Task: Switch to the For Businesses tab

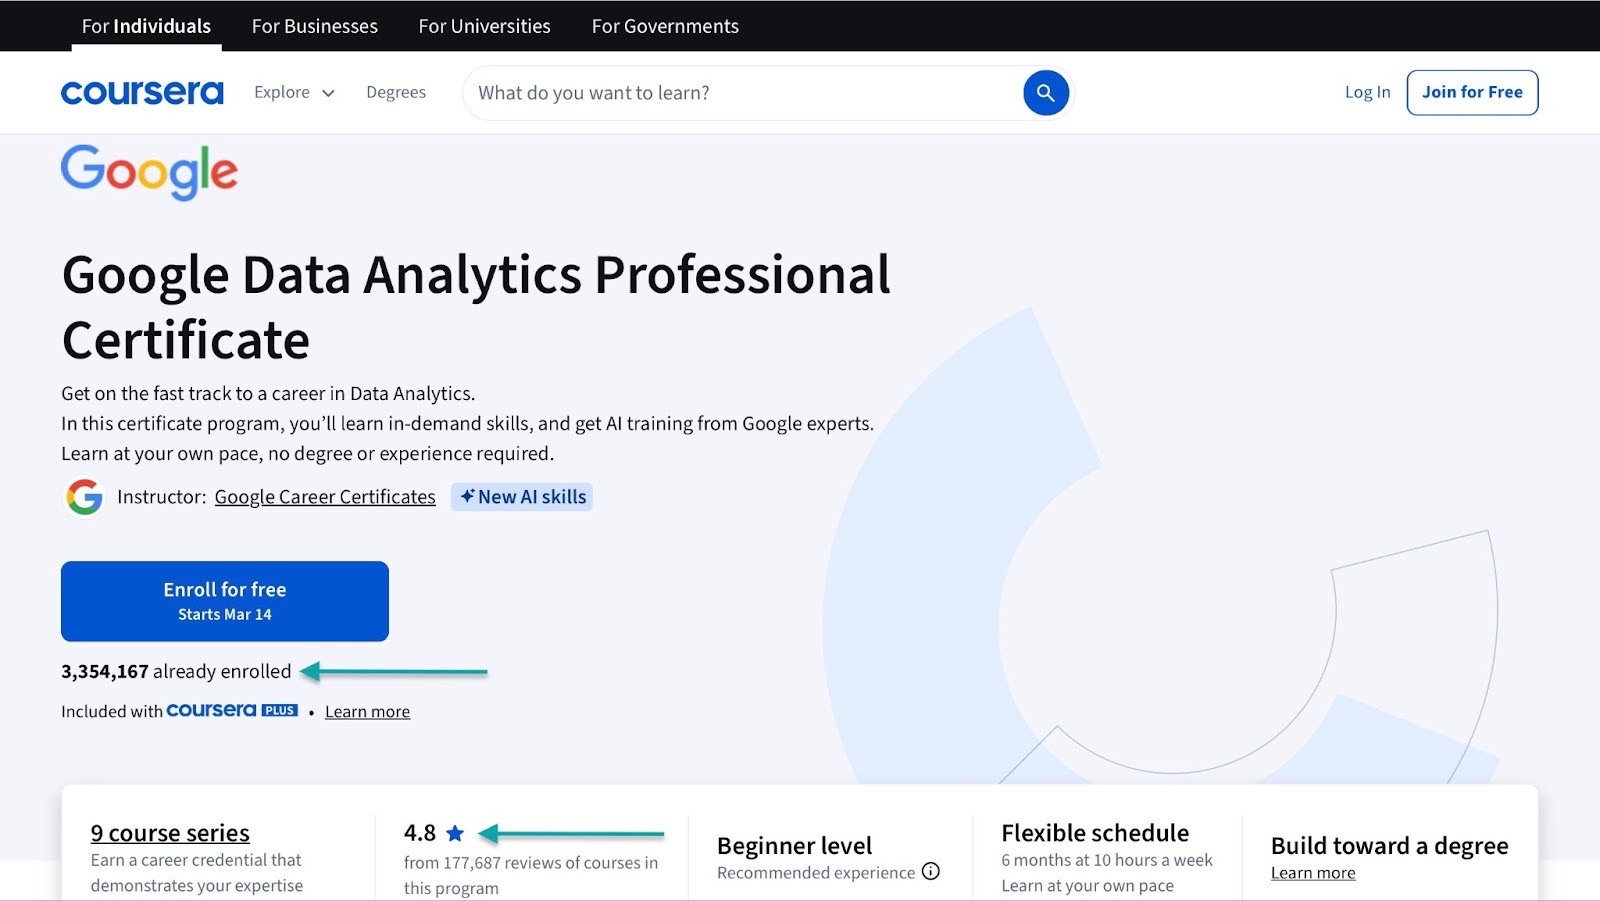Action: pos(314,26)
